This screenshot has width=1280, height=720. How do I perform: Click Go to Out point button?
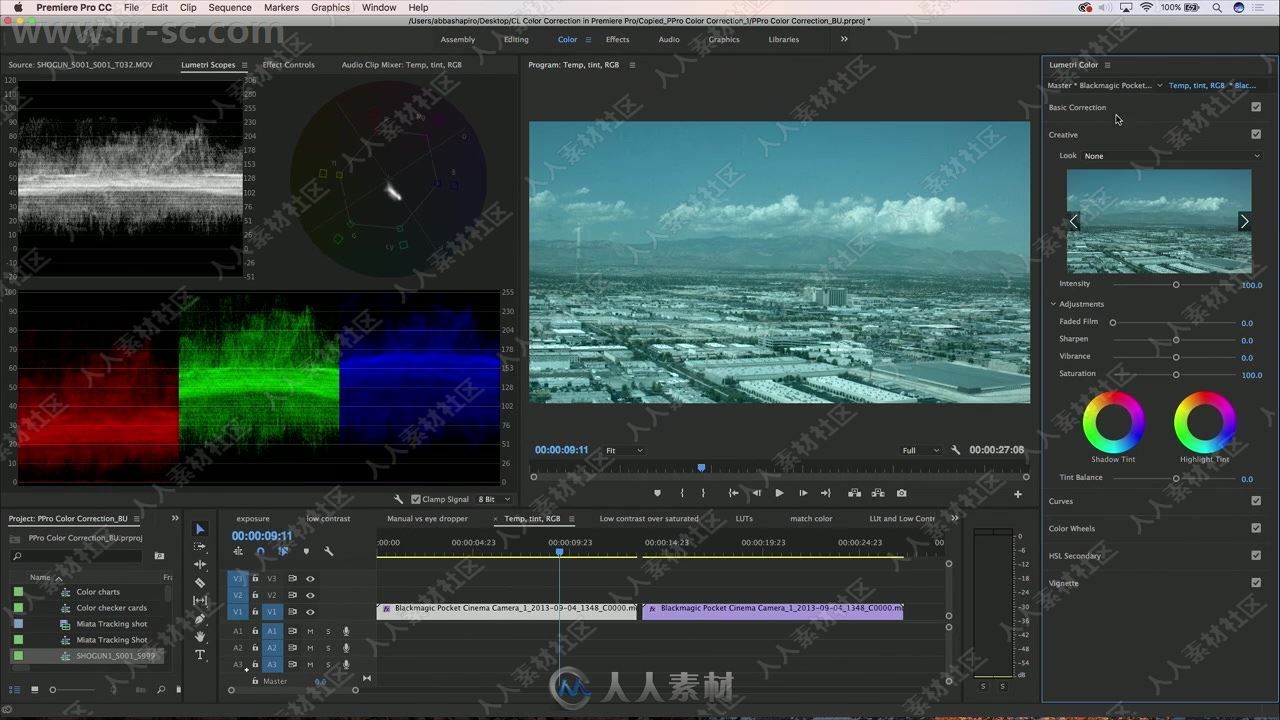coord(826,493)
